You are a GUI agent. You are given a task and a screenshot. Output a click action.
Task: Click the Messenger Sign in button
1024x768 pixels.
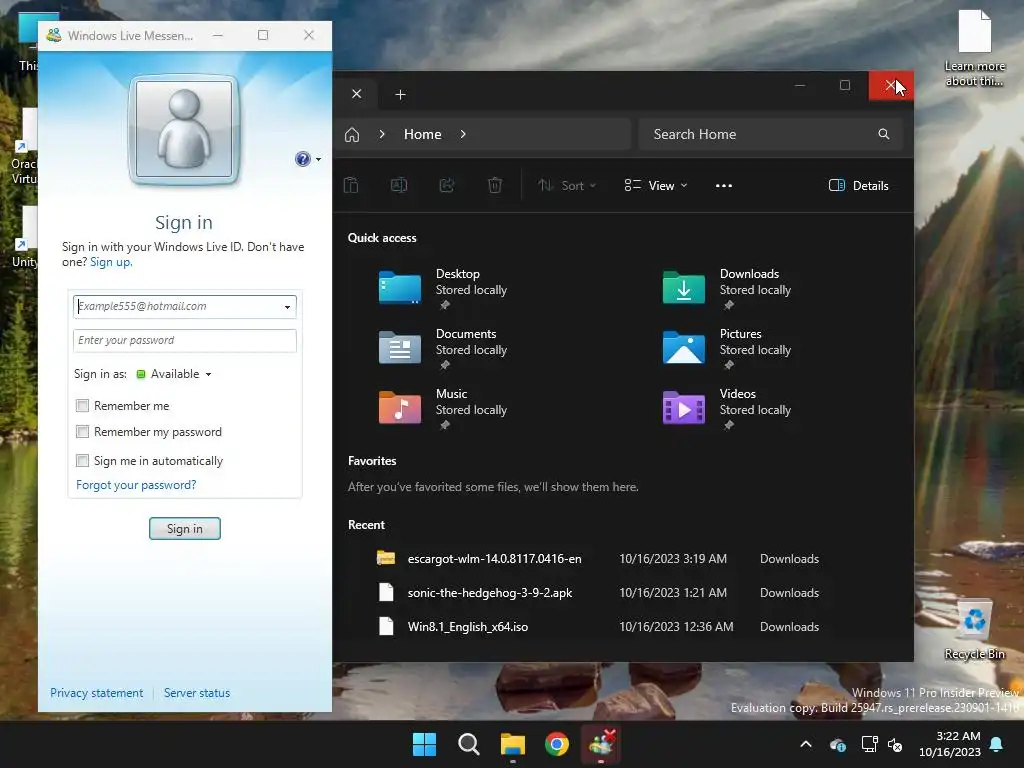point(185,528)
